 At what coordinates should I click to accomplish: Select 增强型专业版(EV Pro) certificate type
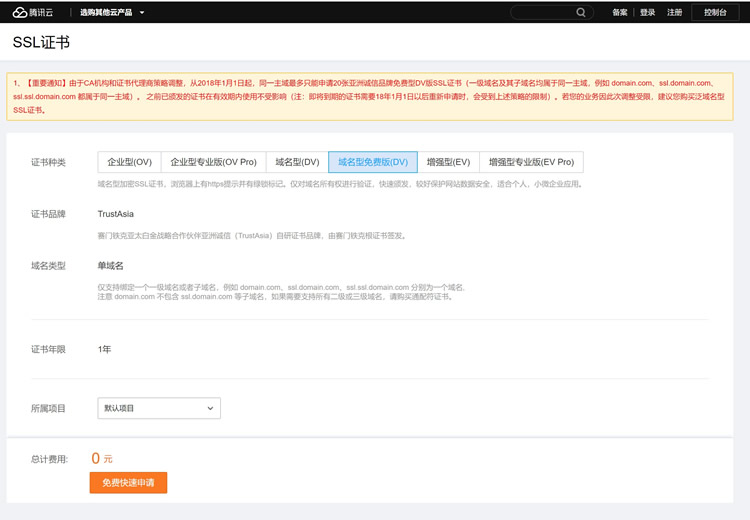(531, 162)
